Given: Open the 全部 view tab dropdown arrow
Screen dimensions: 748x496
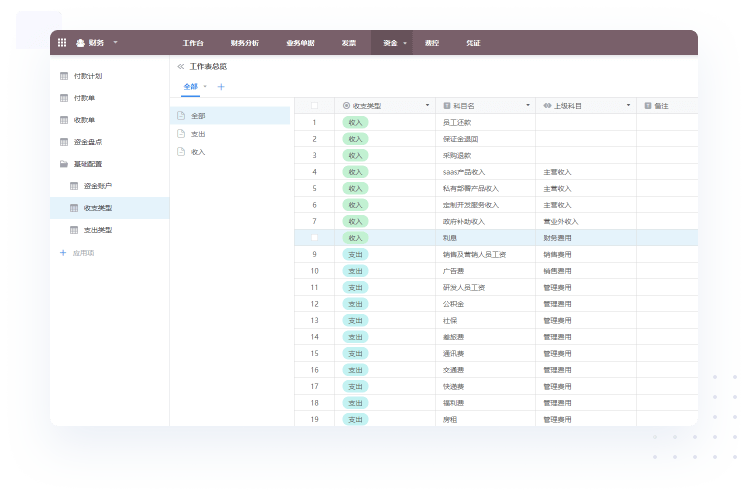Looking at the screenshot, I should click(205, 86).
